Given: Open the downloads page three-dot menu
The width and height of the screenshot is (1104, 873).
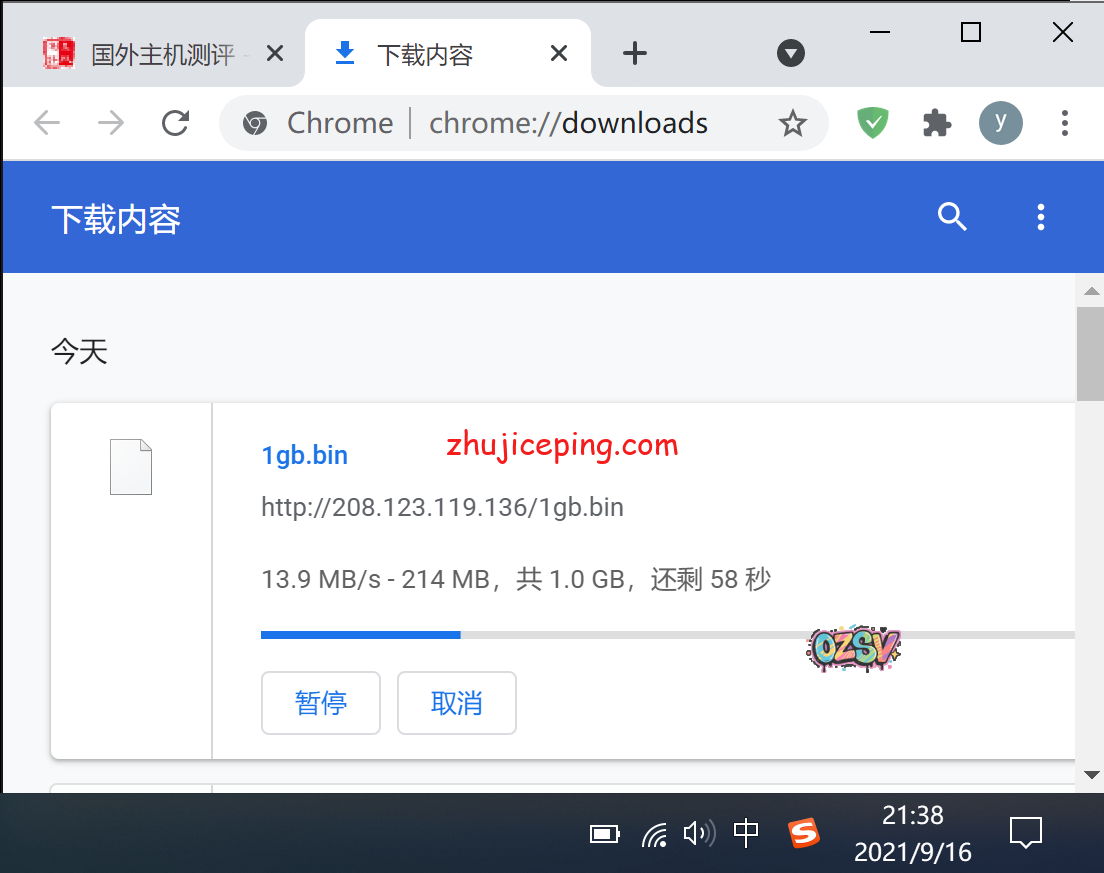Looking at the screenshot, I should [x=1041, y=217].
